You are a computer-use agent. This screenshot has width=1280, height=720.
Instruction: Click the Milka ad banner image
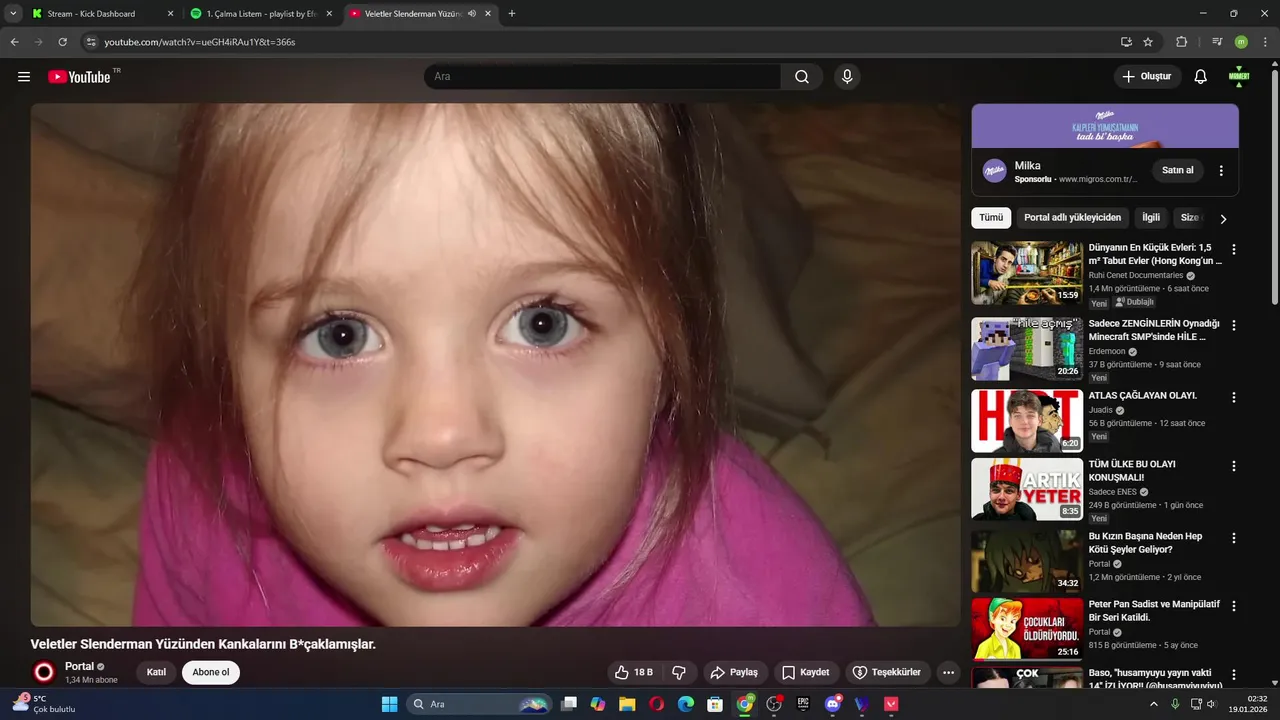point(1105,126)
